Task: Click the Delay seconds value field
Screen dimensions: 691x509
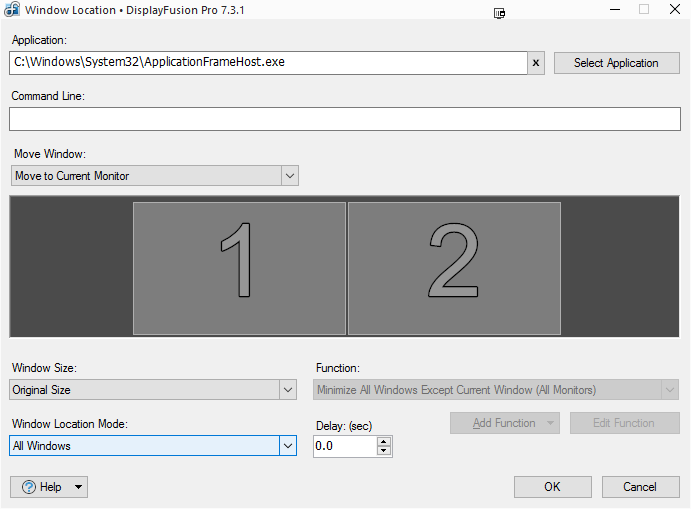Action: 344,447
